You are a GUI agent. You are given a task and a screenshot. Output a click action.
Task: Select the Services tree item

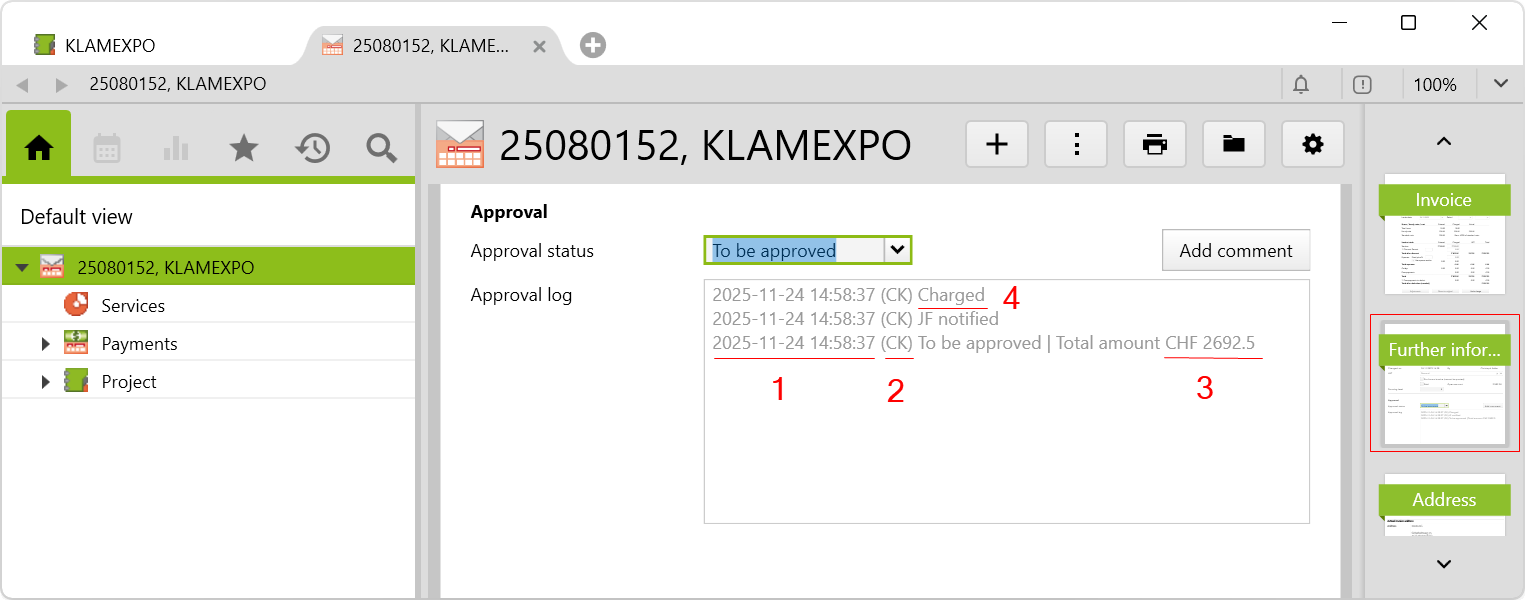point(133,306)
